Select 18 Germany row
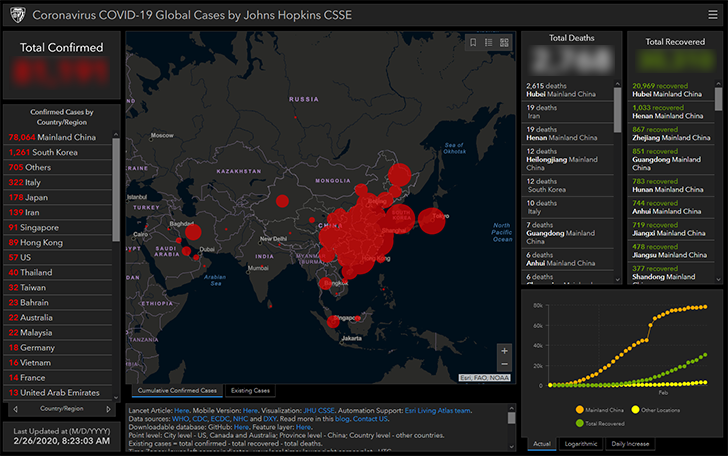 pos(58,347)
